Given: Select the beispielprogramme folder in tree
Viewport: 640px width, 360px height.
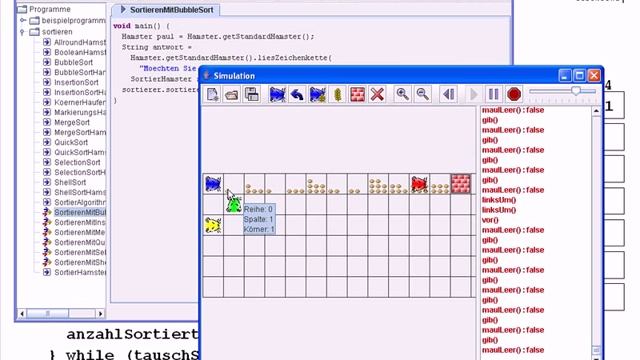Looking at the screenshot, I should pyautogui.click(x=68, y=20).
